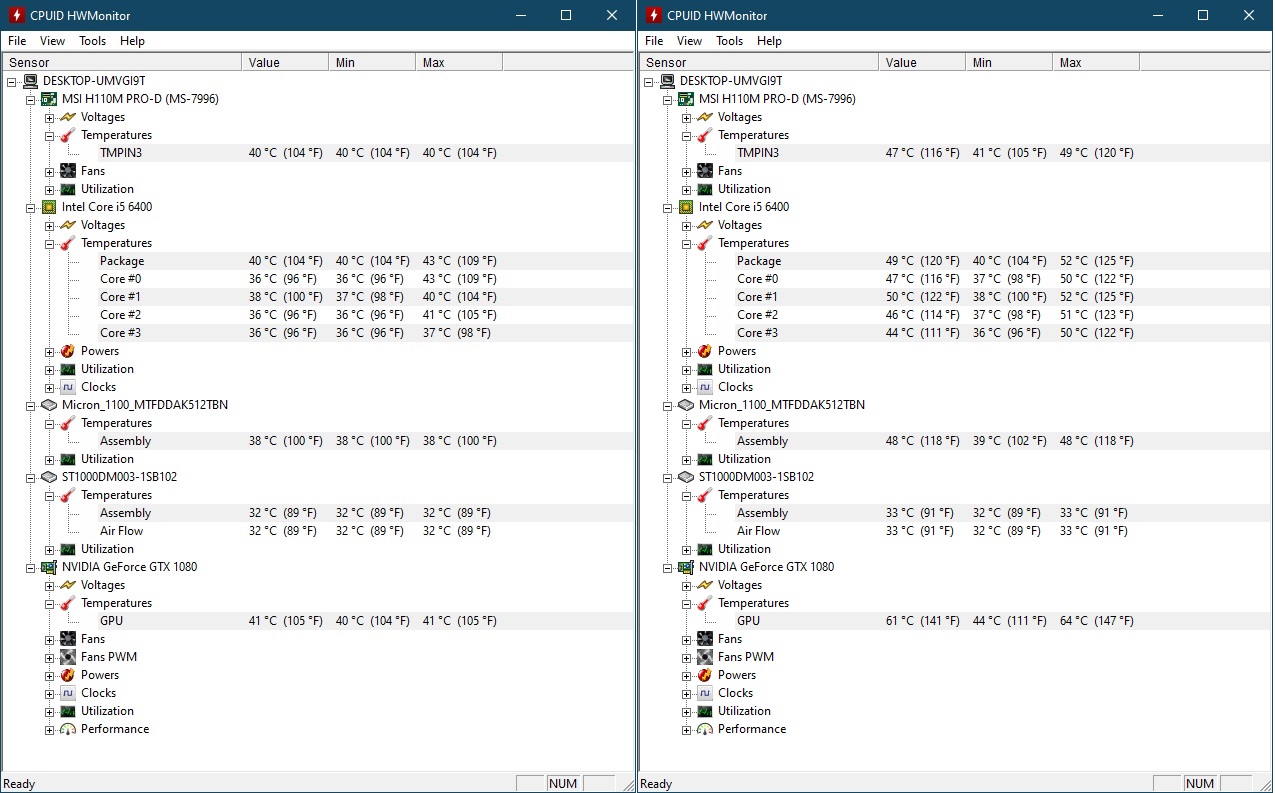Click the Performance gauge icon in right window

(x=704, y=729)
